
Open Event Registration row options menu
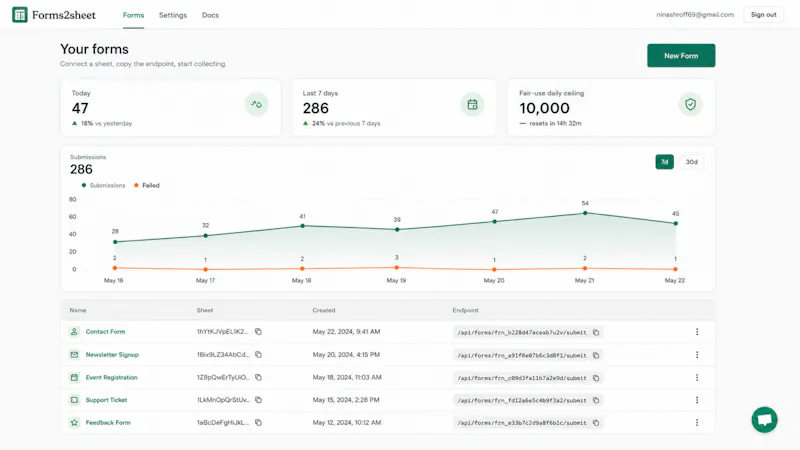pyautogui.click(x=697, y=378)
